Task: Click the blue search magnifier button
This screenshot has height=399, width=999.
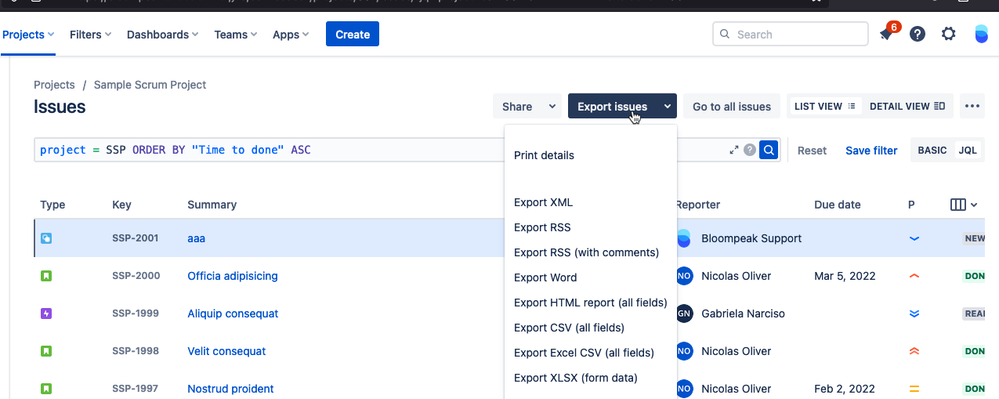Action: [768, 150]
